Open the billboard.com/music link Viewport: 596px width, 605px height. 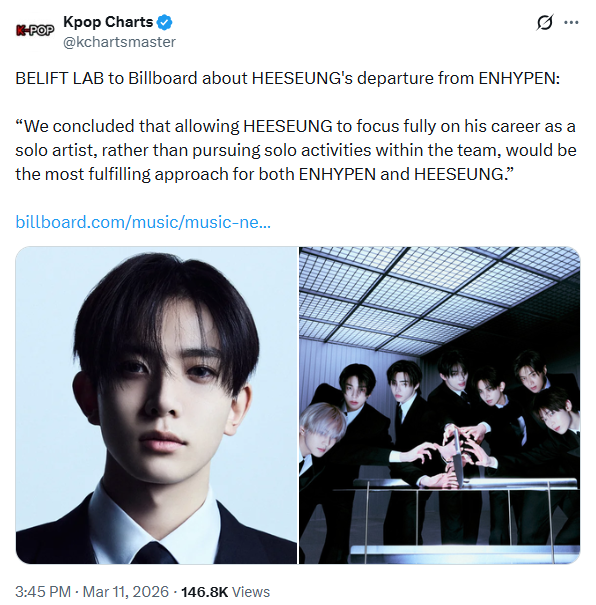(143, 222)
